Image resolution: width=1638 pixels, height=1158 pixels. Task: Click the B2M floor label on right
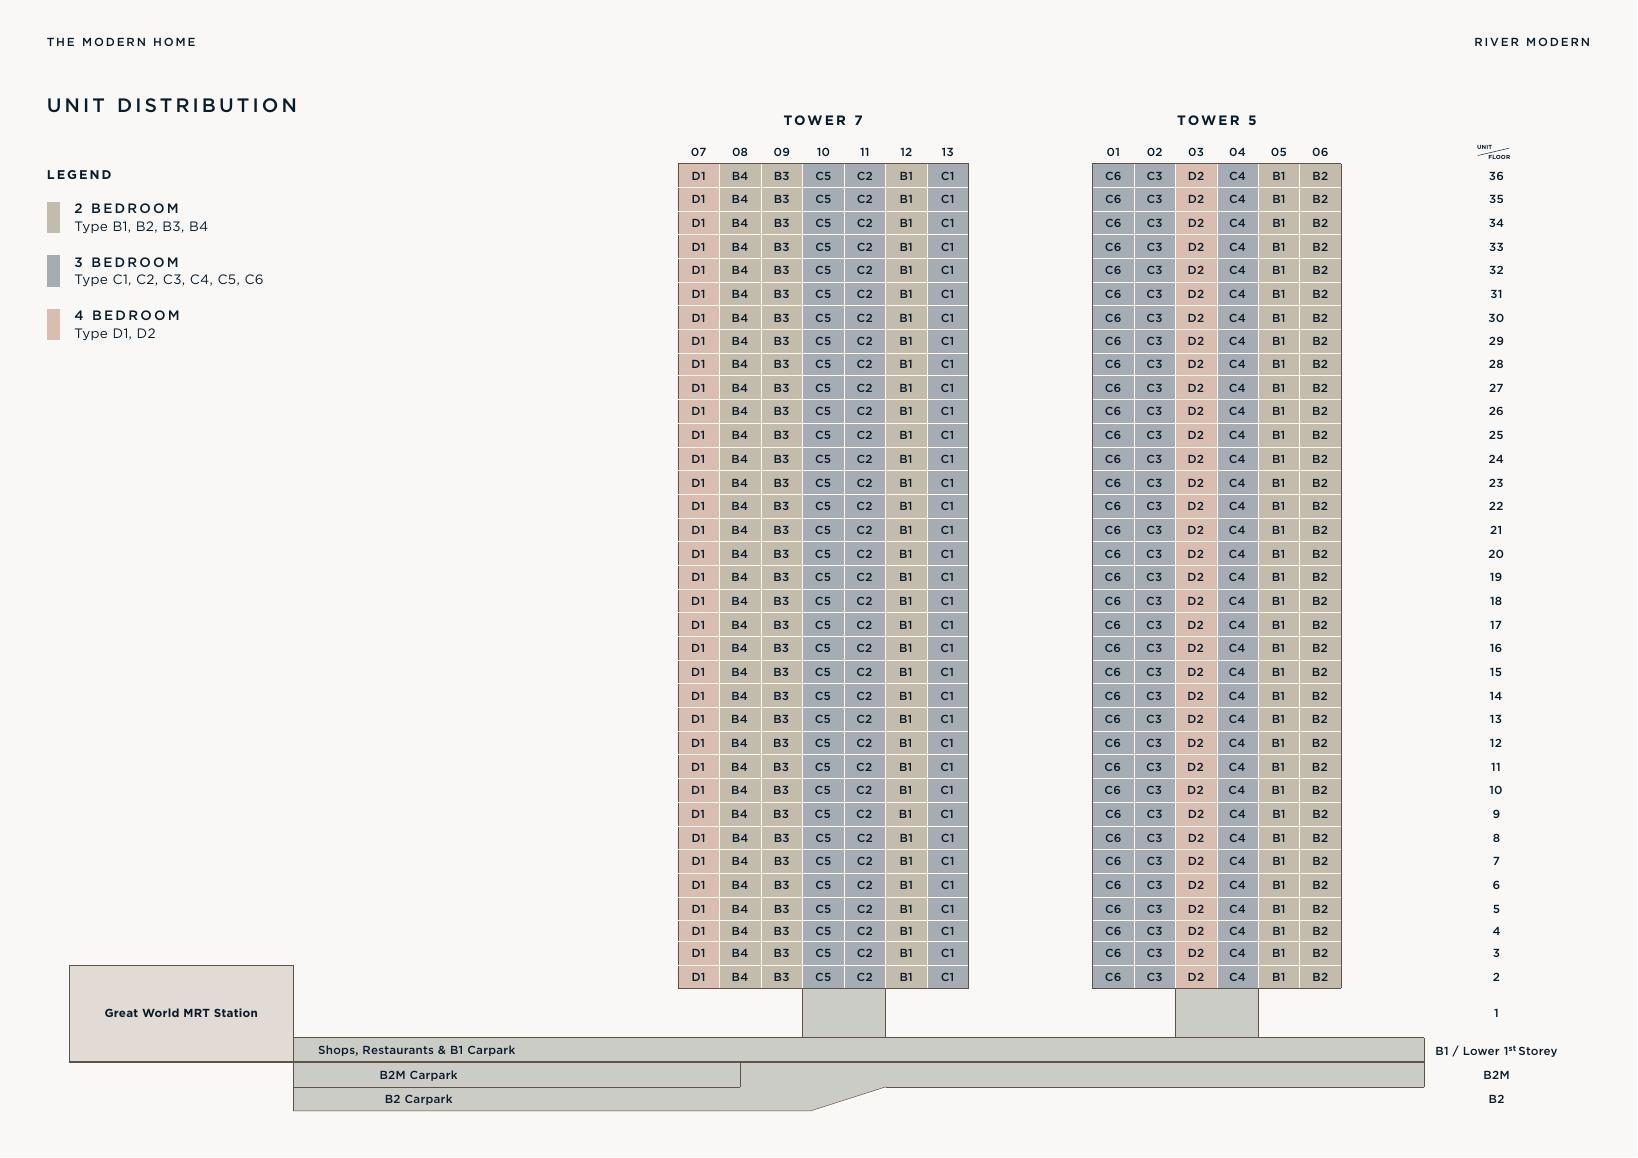[x=1496, y=1075]
